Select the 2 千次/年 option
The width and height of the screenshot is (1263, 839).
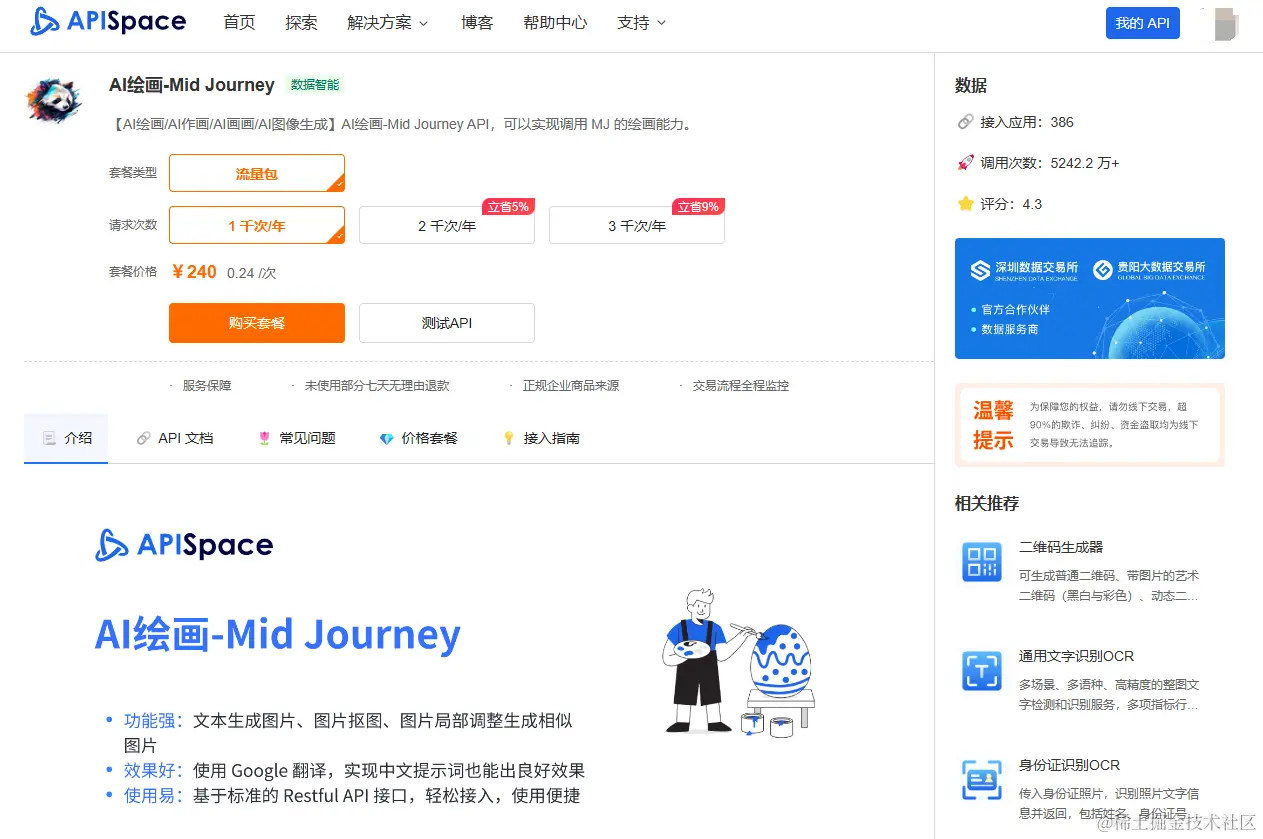(x=447, y=225)
